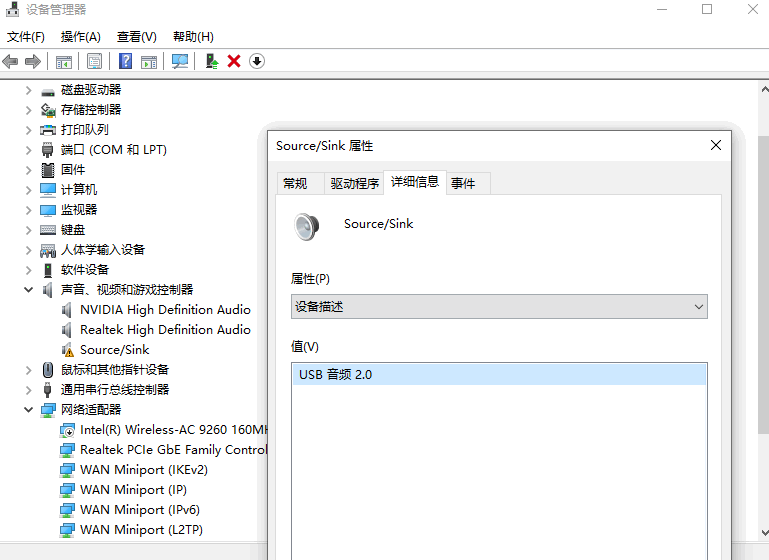This screenshot has height=560, width=769.
Task: Click the disk drives category icon
Action: pos(48,91)
